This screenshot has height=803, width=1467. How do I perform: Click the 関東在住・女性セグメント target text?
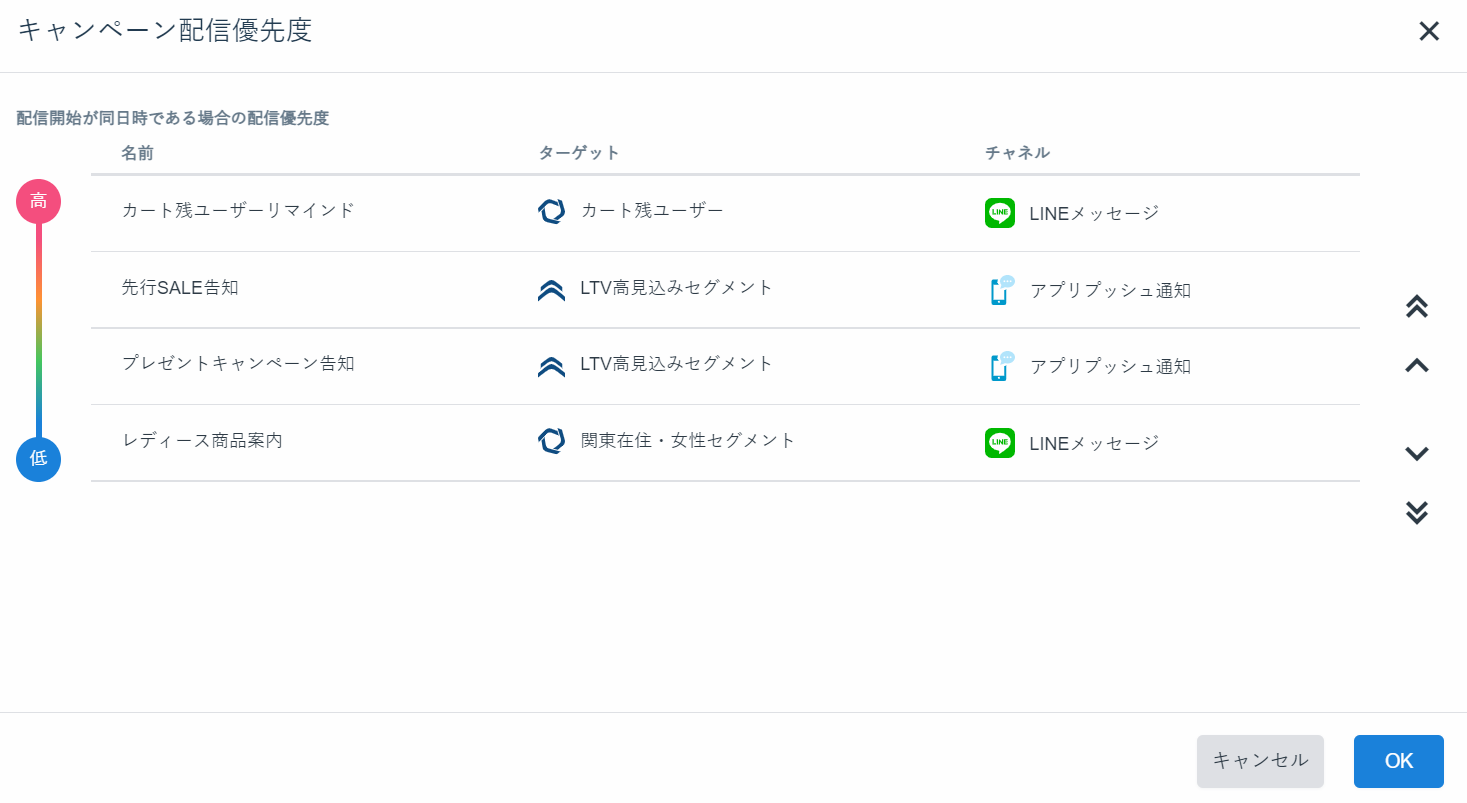click(x=688, y=441)
